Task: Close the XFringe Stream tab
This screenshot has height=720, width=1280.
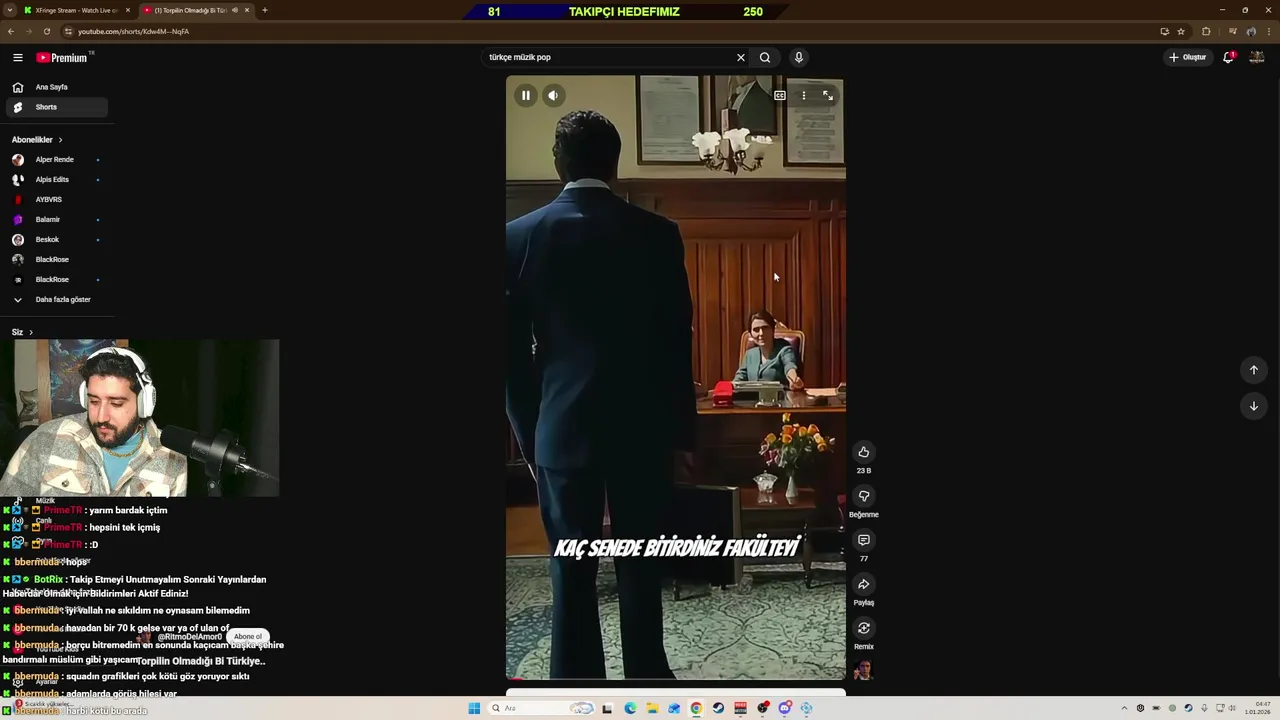Action: 127,10
